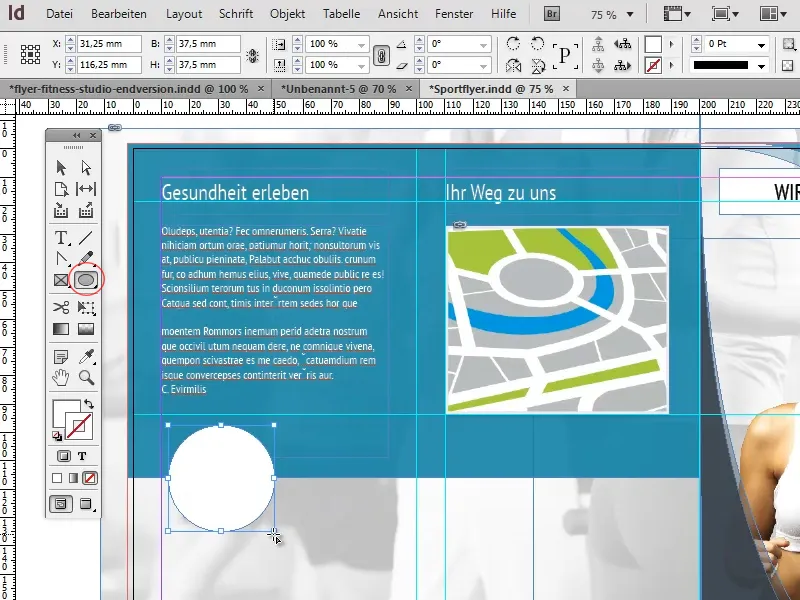Switch to flyer-fitness-studio-endversion.indd tab
Screen dimensions: 800x600
(x=129, y=89)
